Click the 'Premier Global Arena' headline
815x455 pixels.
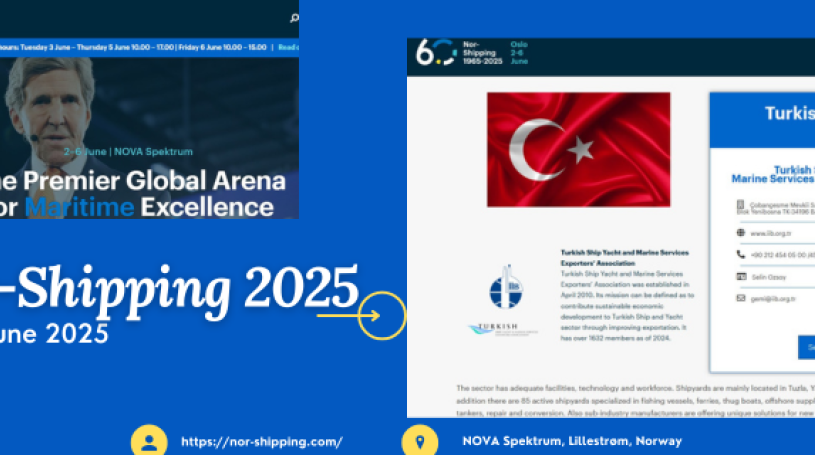click(x=154, y=181)
